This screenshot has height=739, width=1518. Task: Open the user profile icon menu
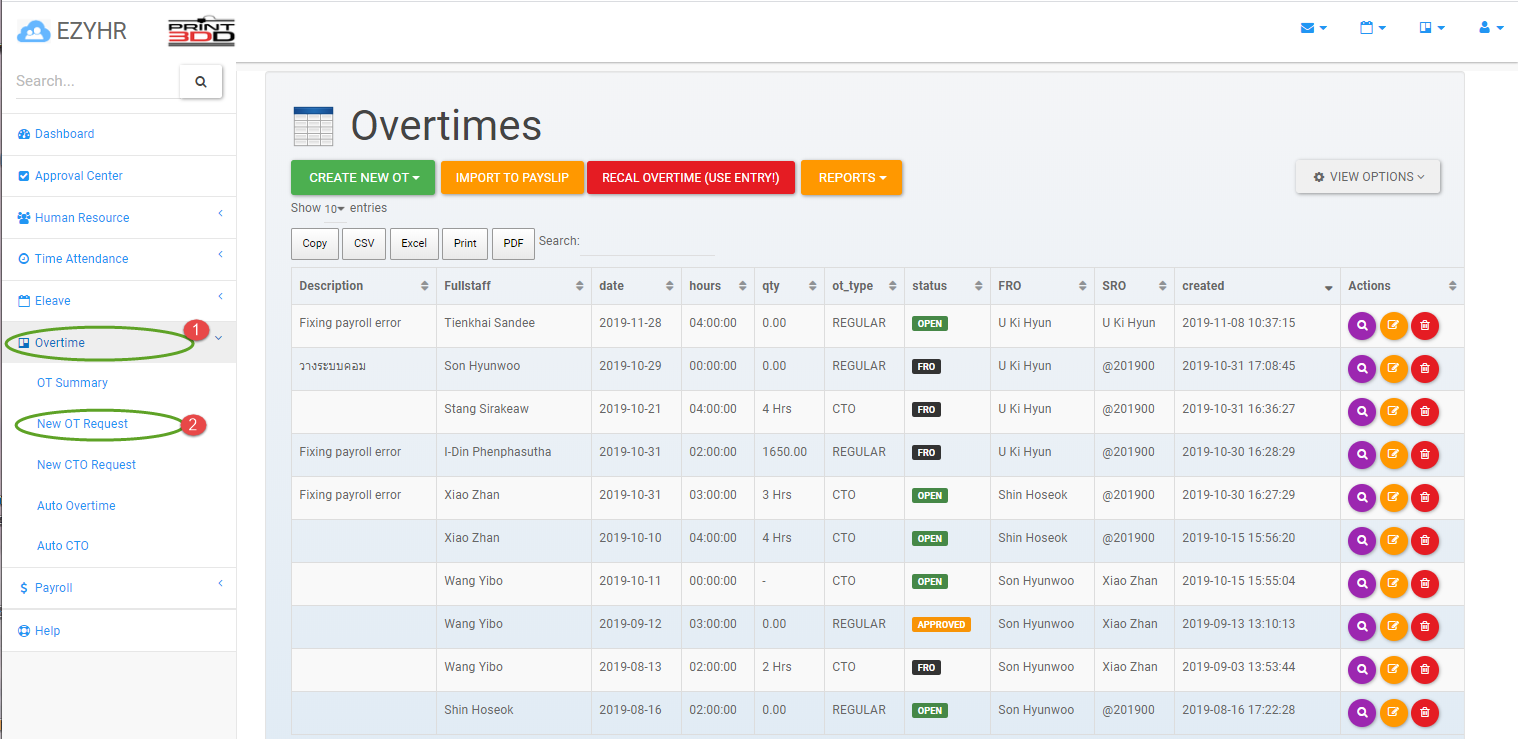click(1491, 28)
